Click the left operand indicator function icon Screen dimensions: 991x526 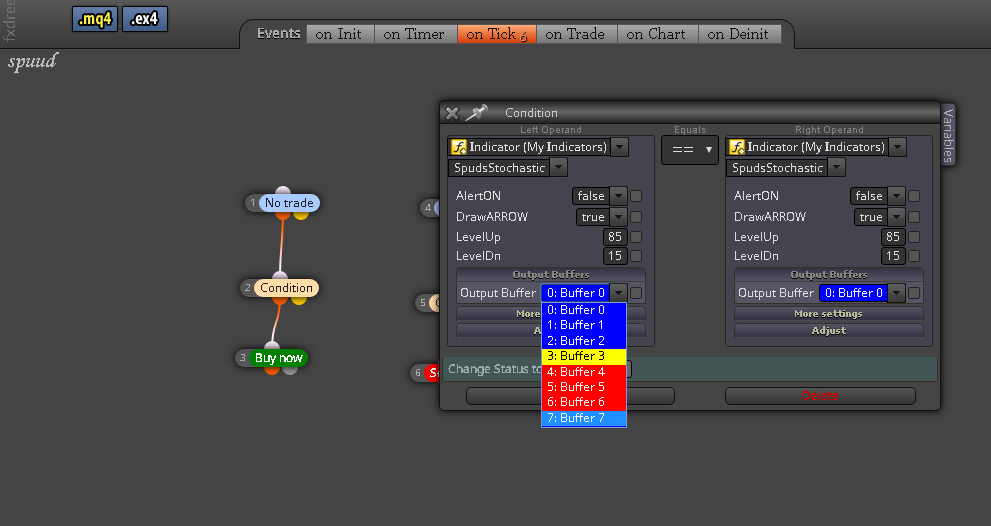pos(459,147)
